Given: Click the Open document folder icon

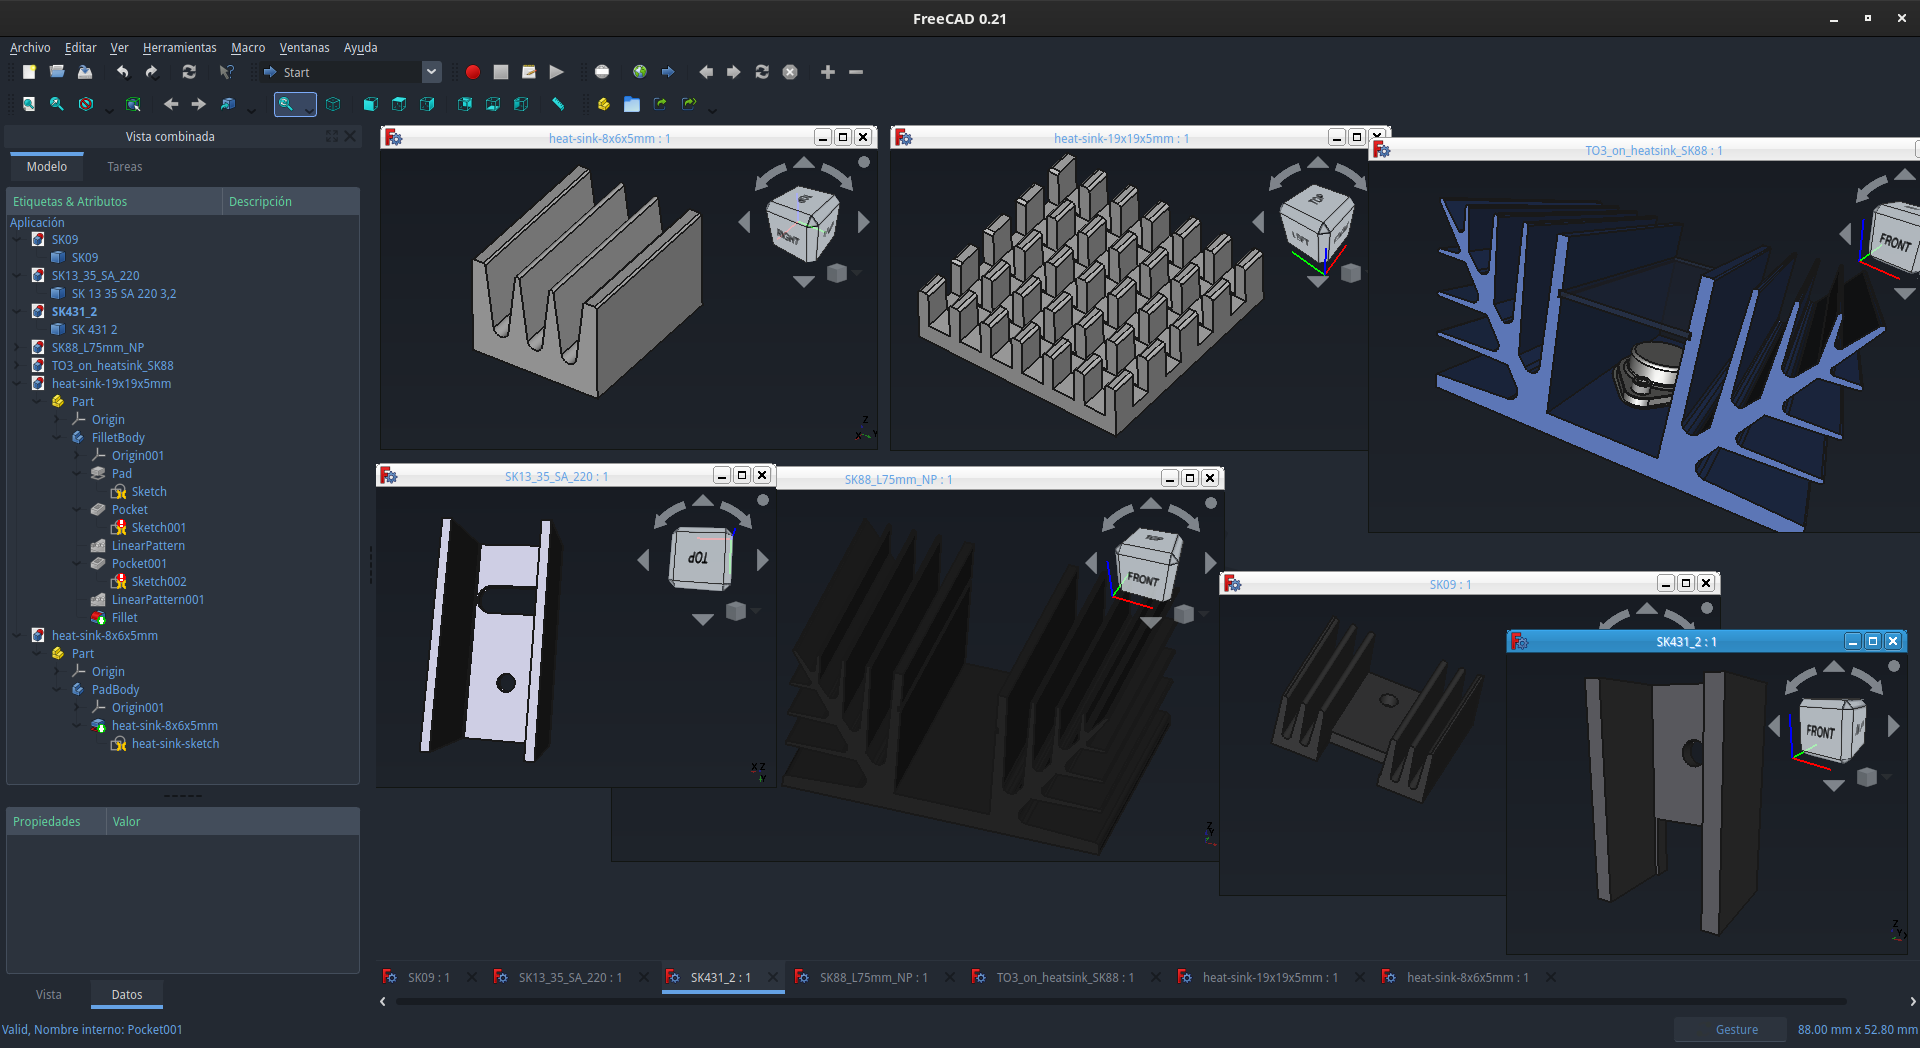Looking at the screenshot, I should (57, 72).
